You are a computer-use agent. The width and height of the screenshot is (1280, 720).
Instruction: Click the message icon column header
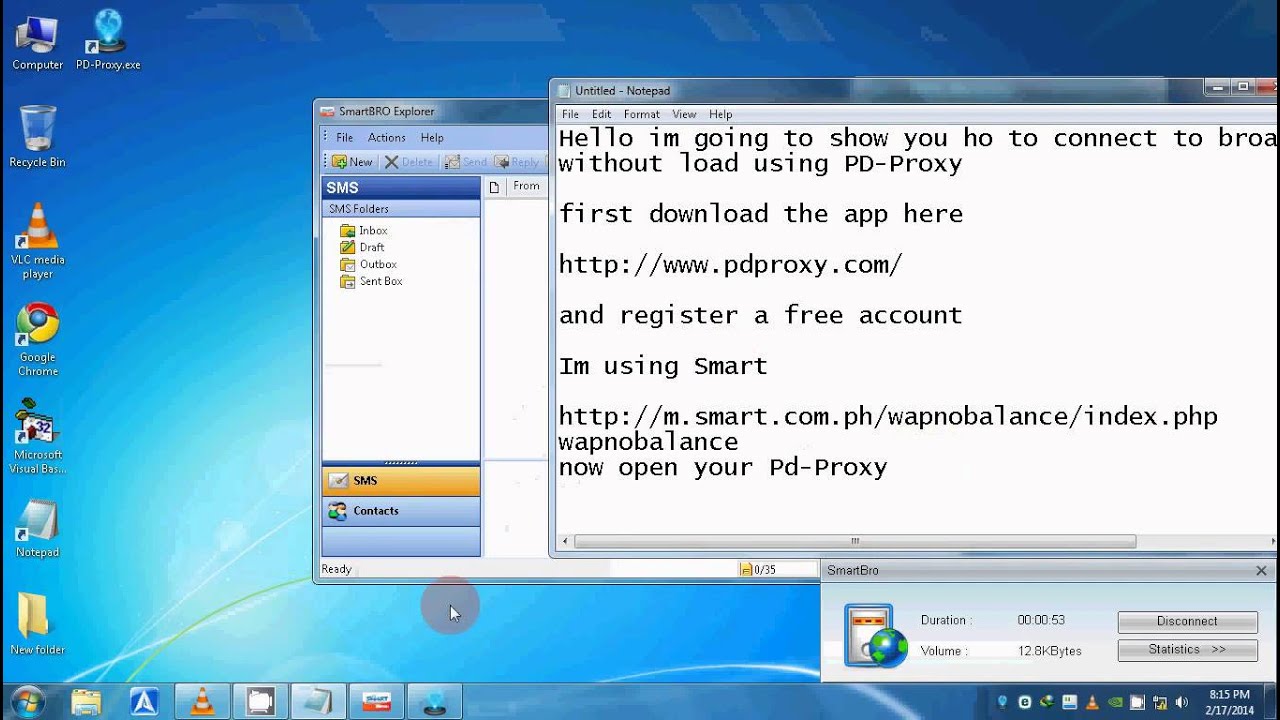[x=494, y=186]
